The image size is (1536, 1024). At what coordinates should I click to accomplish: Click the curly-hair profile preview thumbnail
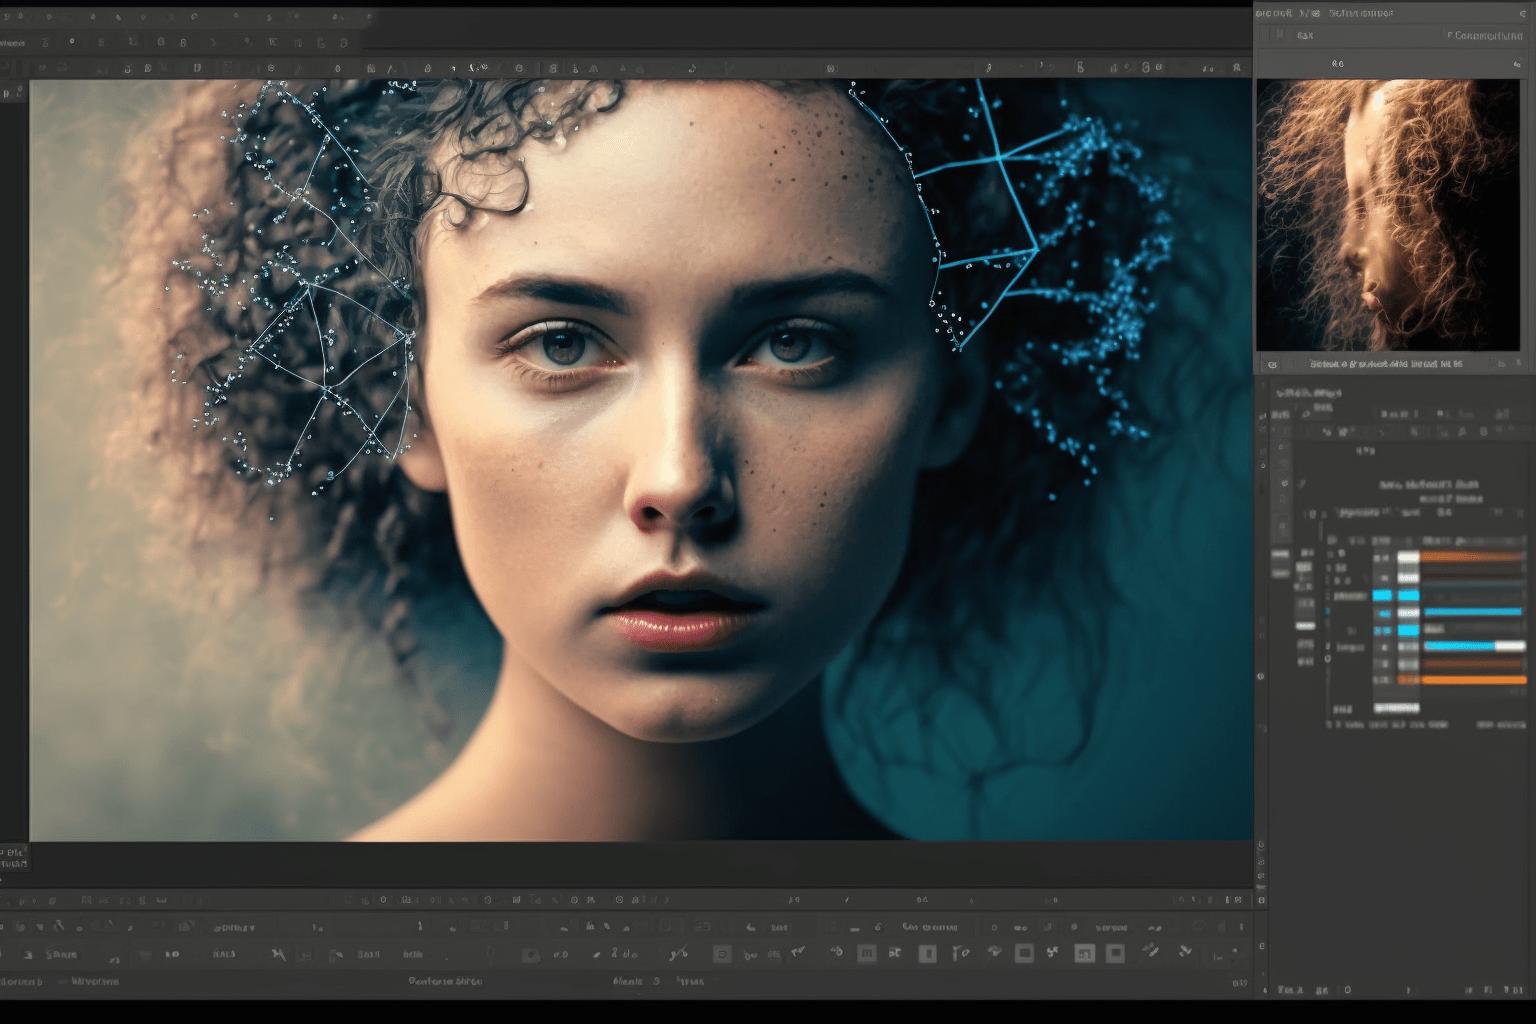point(1387,215)
